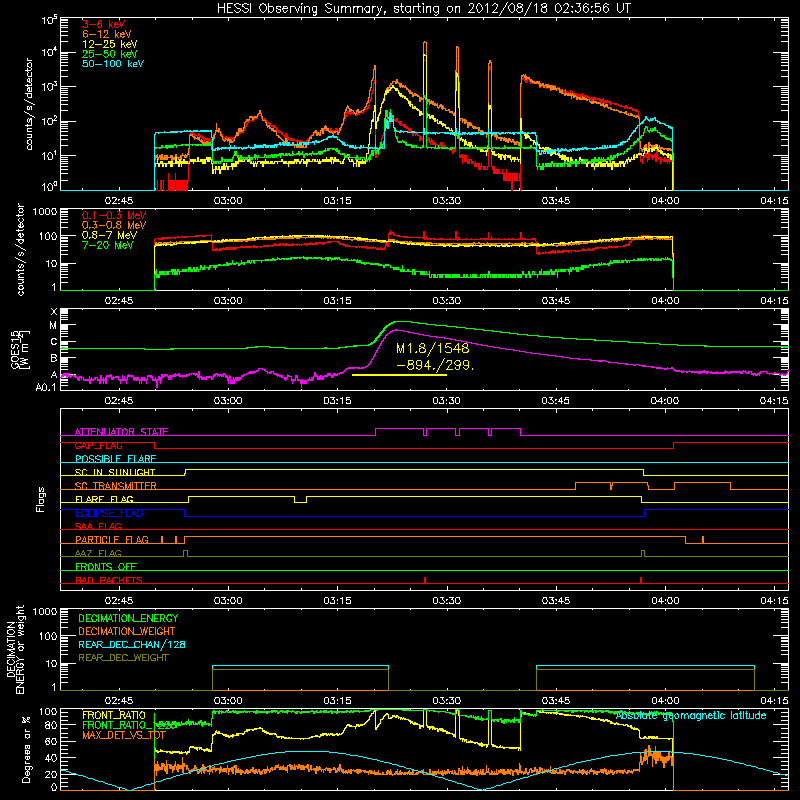Image resolution: width=800 pixels, height=800 pixels.
Task: Select the PARTICLE_FLAG label
Action: point(112,540)
